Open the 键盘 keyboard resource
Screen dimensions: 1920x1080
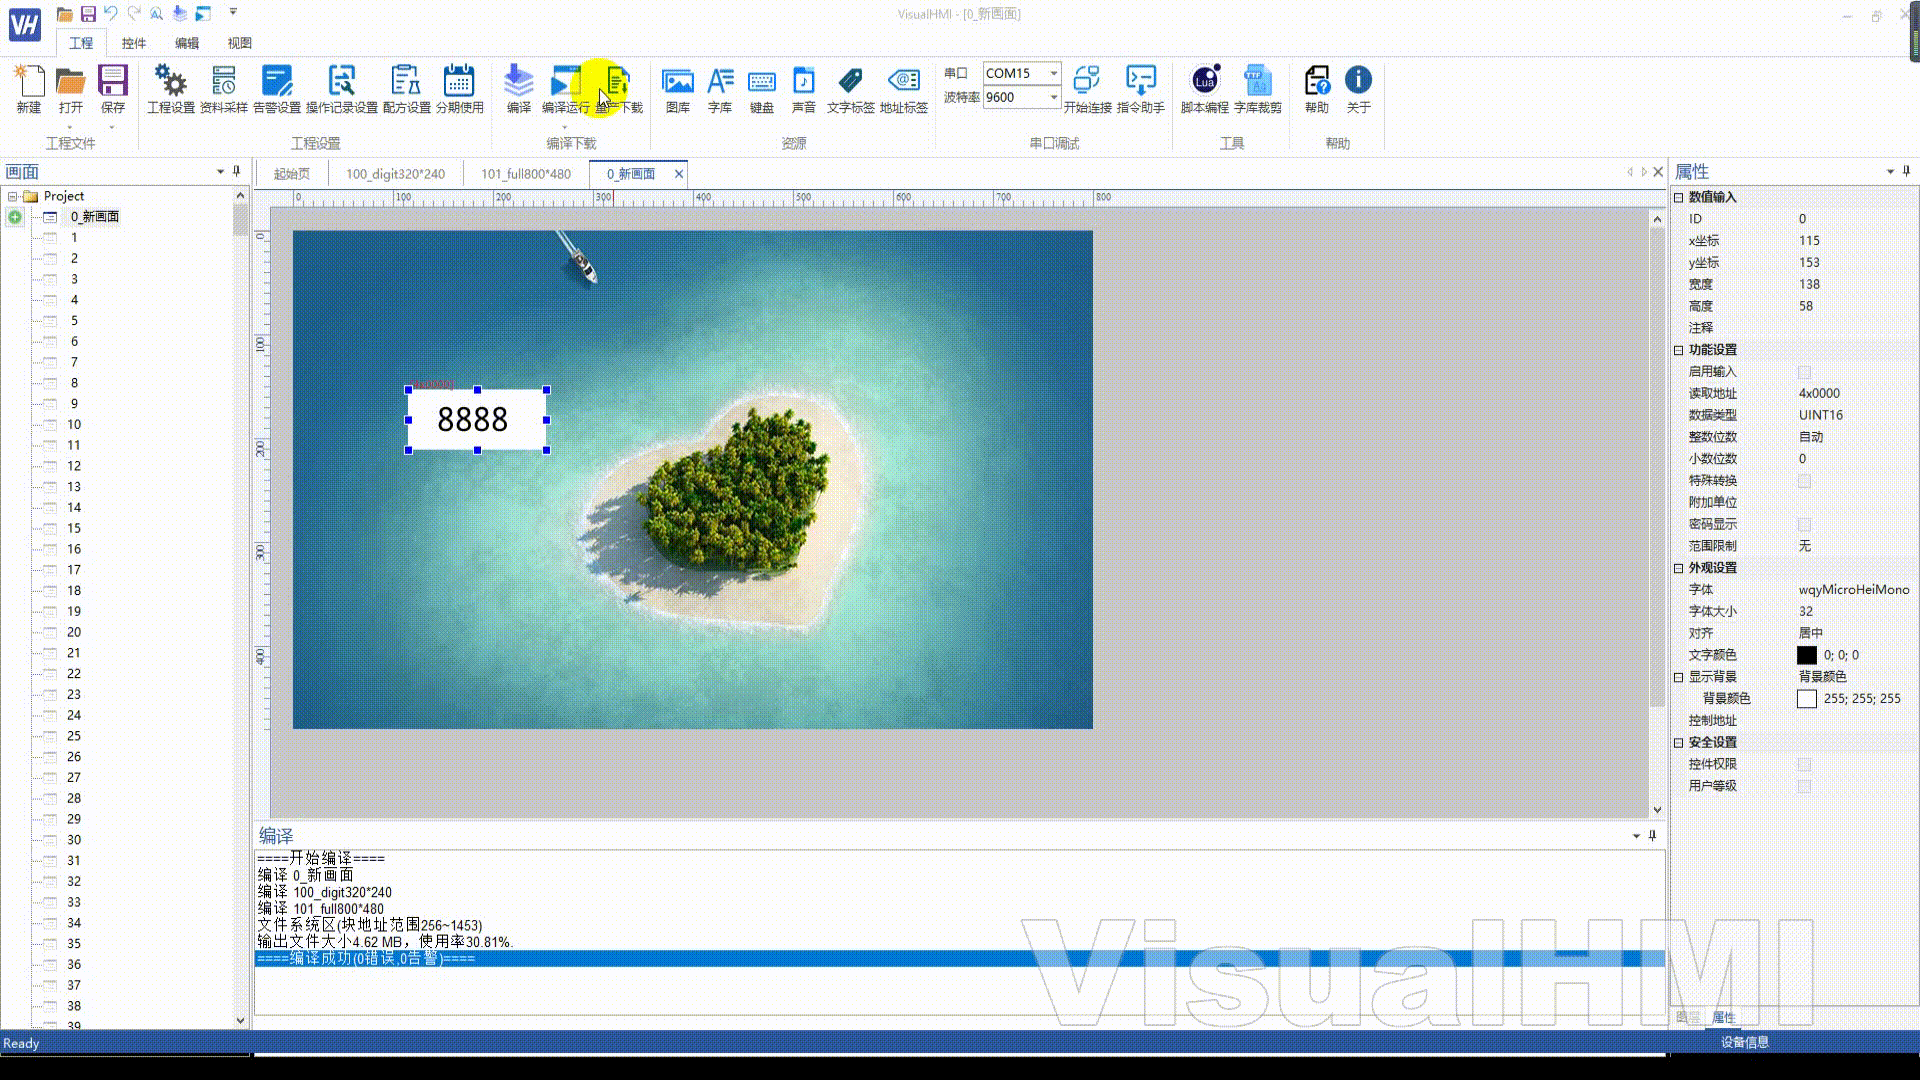pyautogui.click(x=762, y=89)
